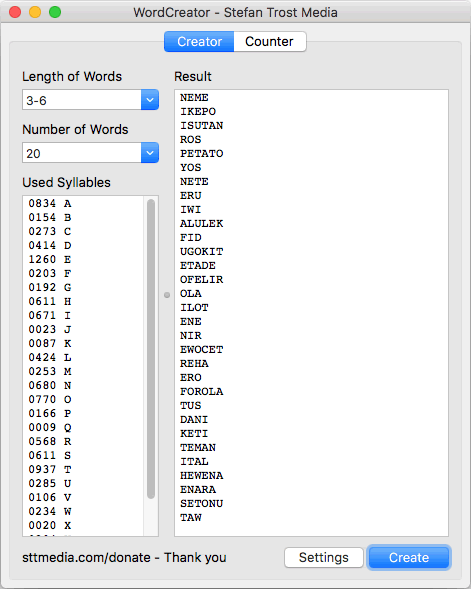Click the result word ILOT
The image size is (471, 589).
pyautogui.click(x=194, y=308)
